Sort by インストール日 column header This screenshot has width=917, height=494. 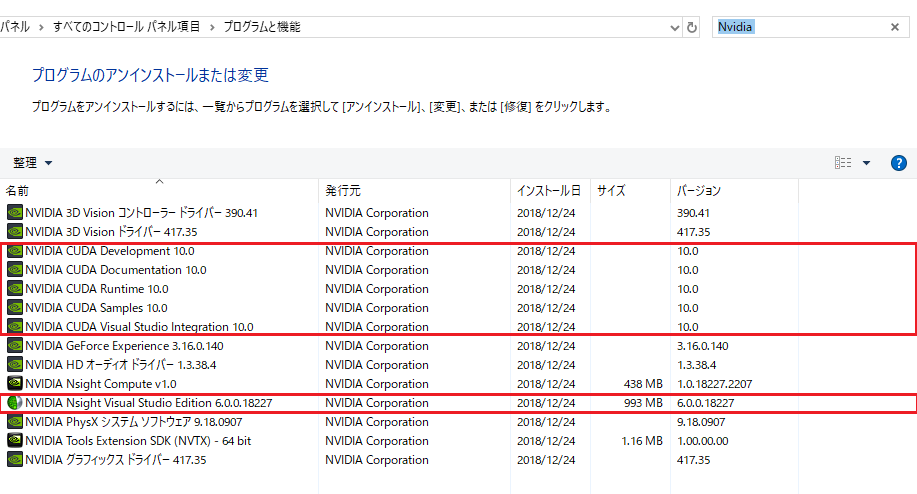pos(550,191)
